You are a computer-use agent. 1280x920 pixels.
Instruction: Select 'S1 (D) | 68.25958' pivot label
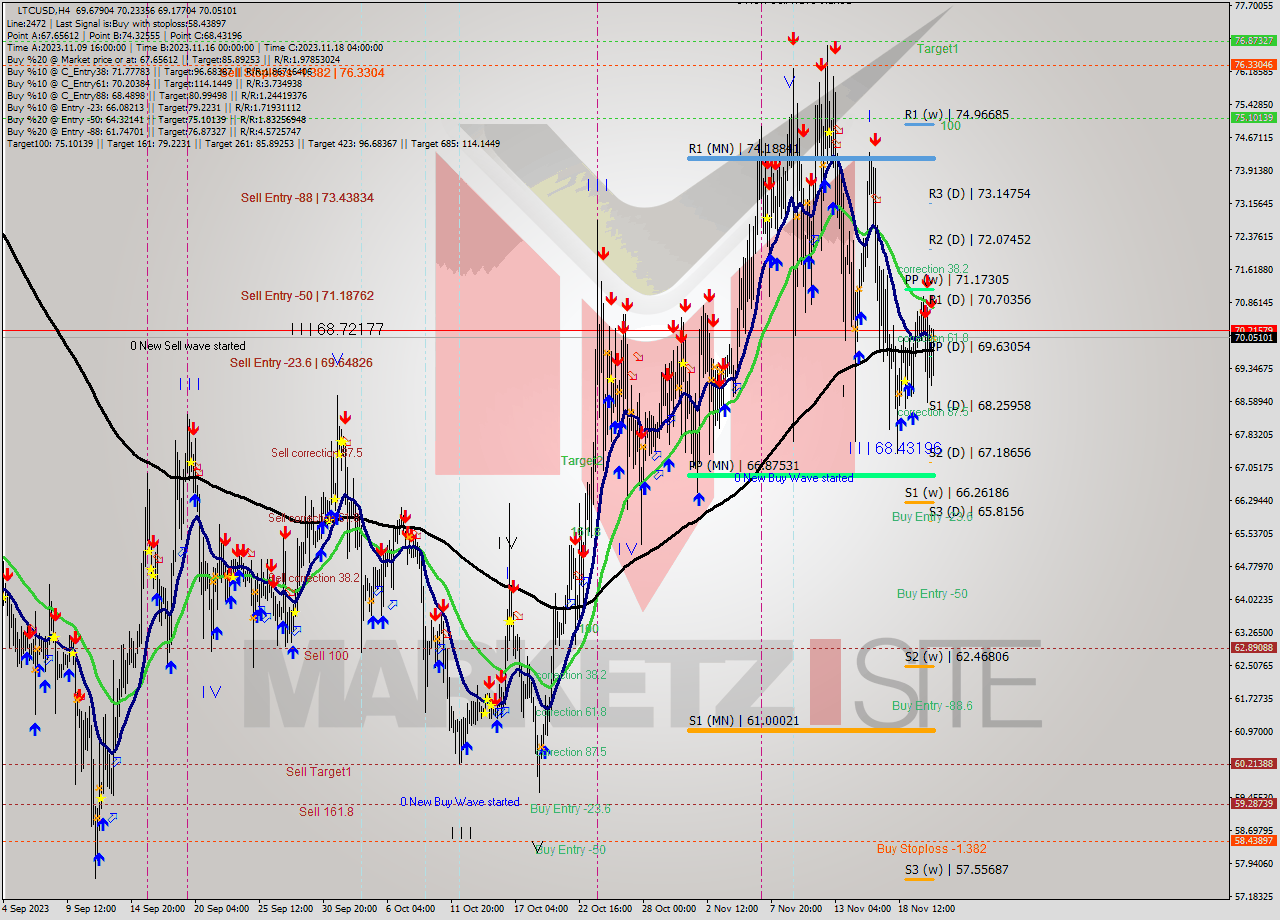(x=979, y=406)
